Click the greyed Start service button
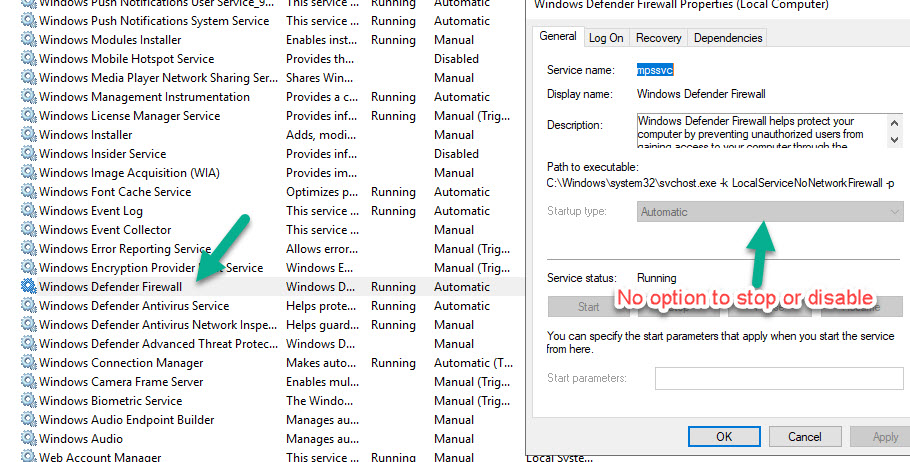The width and height of the screenshot is (910, 462). (x=588, y=306)
